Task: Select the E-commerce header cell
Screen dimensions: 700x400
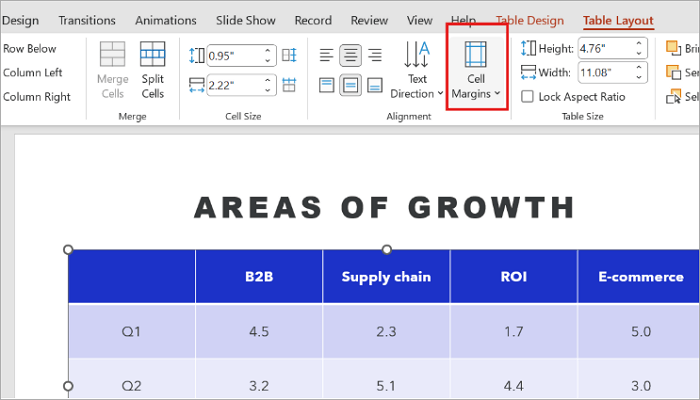Action: click(x=639, y=277)
